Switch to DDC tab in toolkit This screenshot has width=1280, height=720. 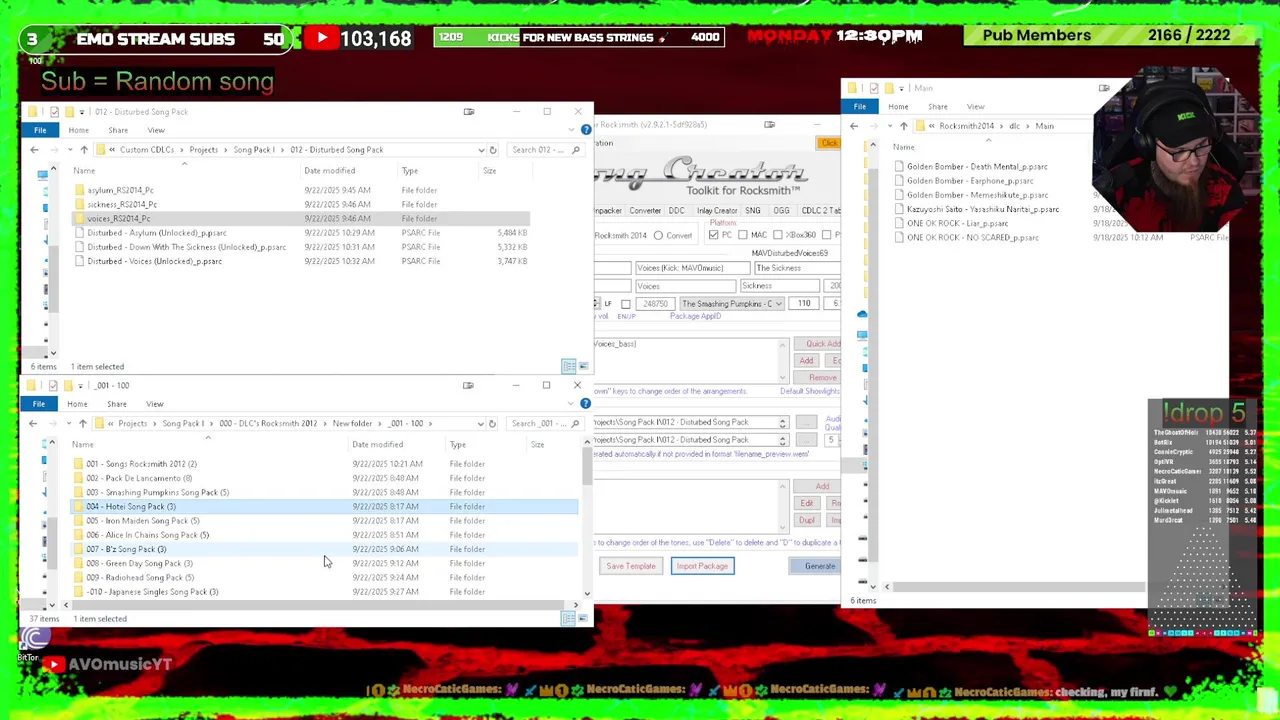677,211
